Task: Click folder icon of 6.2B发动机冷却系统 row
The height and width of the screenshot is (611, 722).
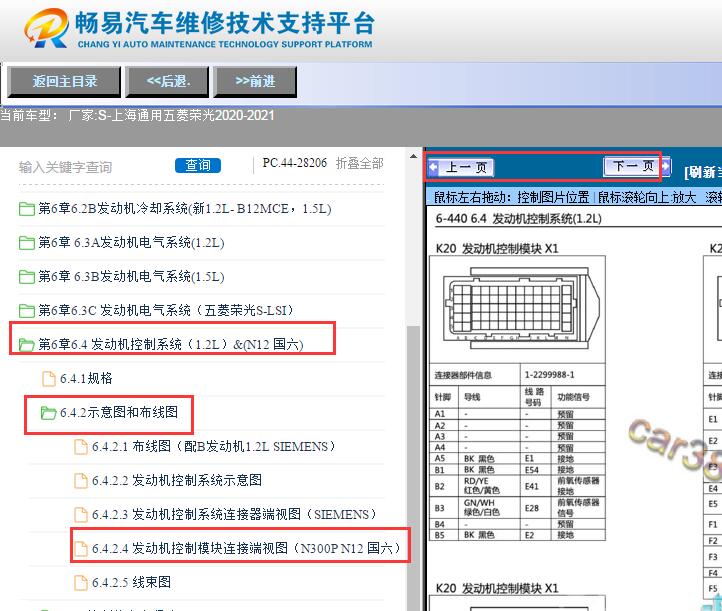Action: [27, 209]
